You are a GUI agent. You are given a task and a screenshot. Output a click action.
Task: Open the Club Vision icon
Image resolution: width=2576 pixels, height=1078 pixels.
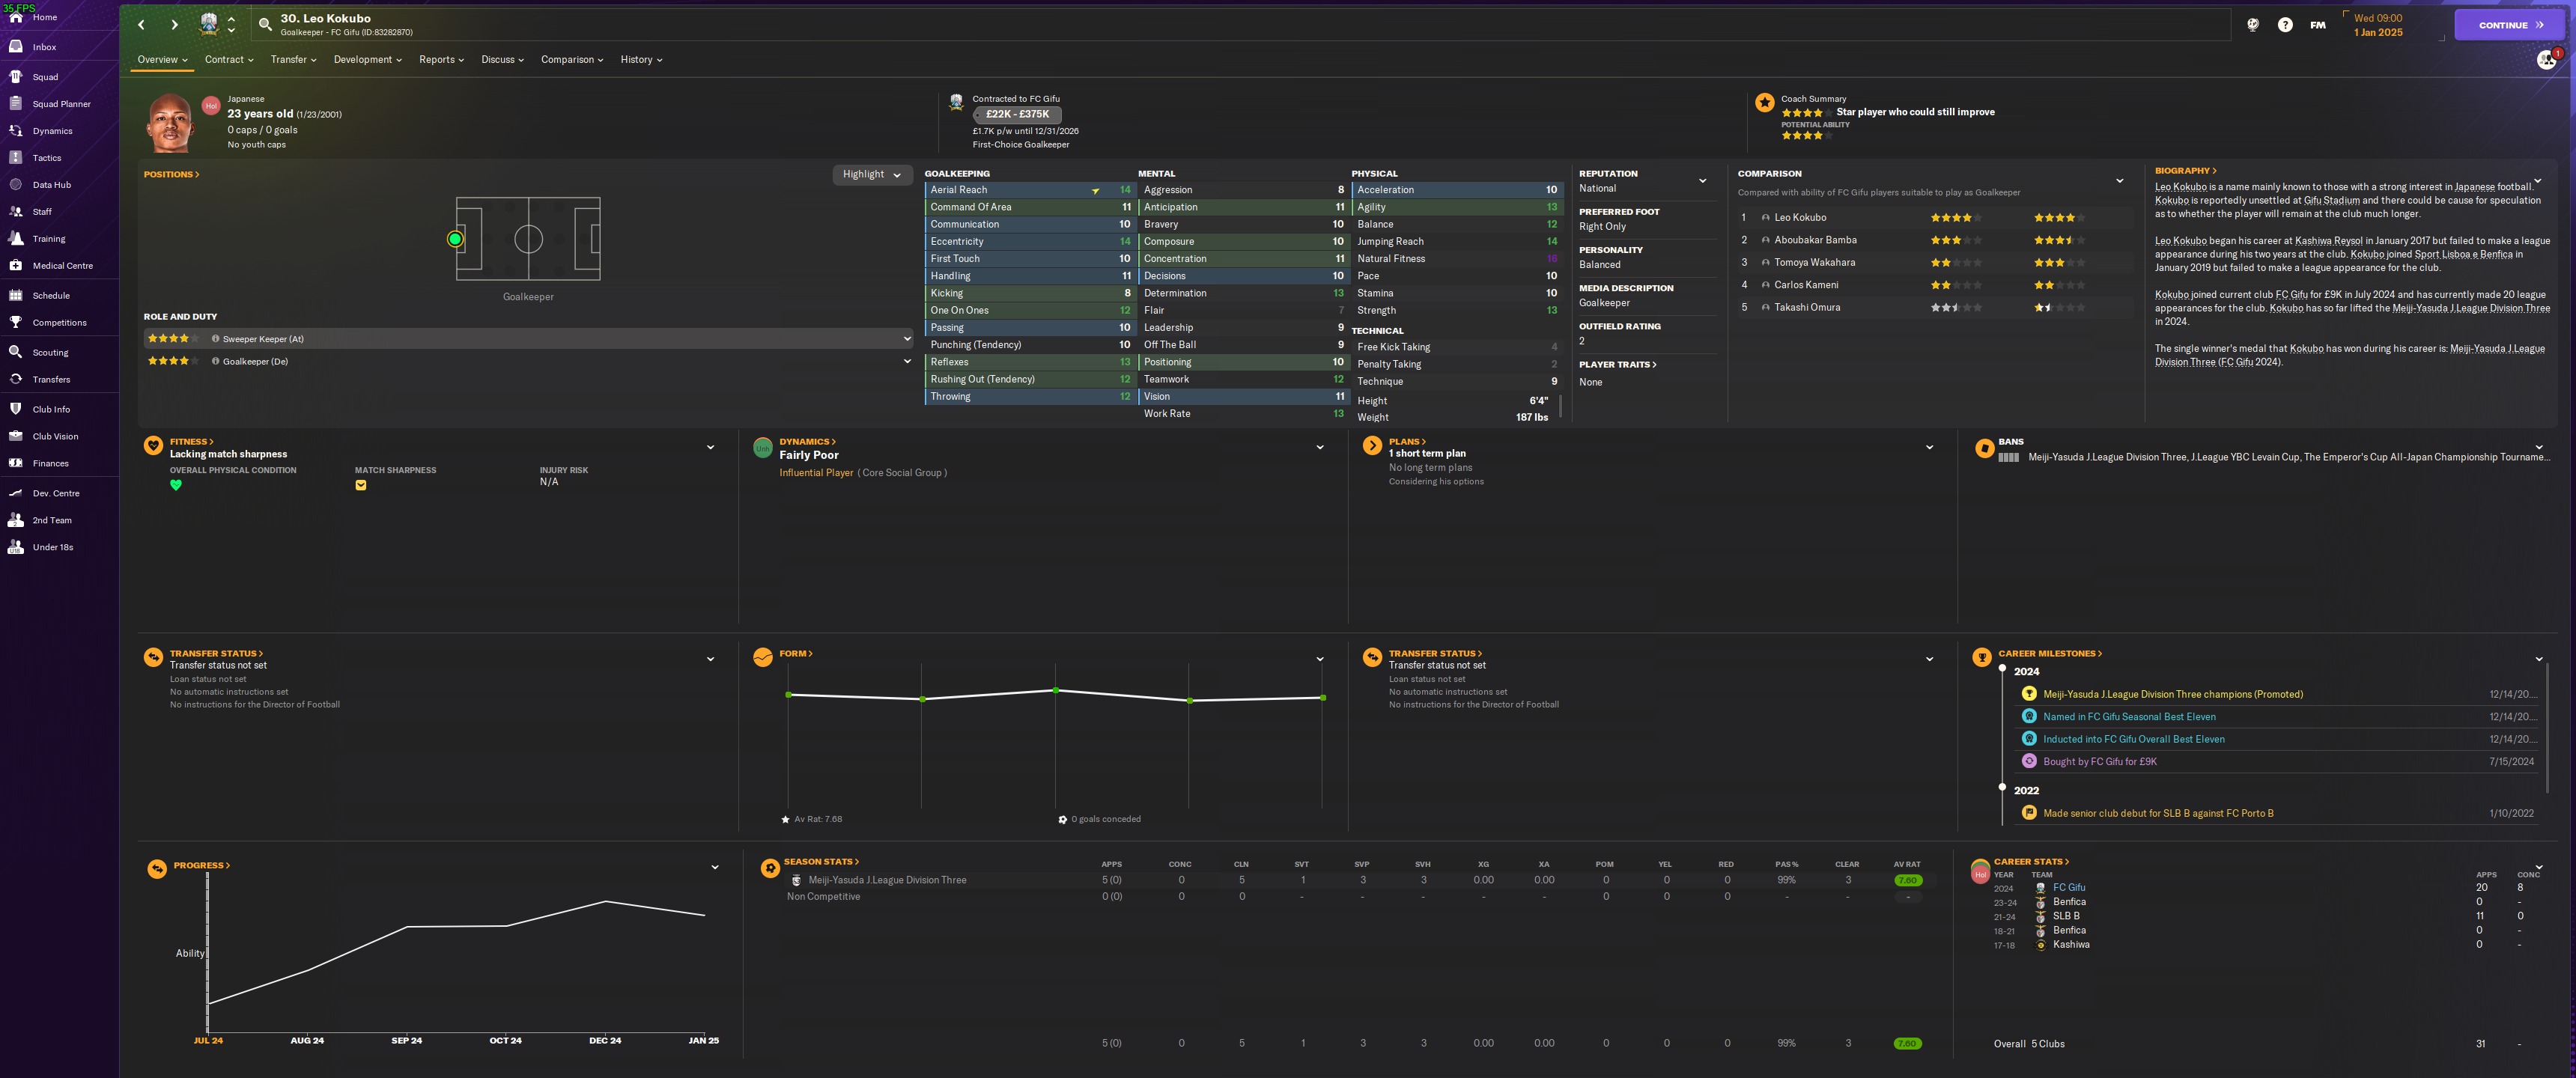click(16, 437)
